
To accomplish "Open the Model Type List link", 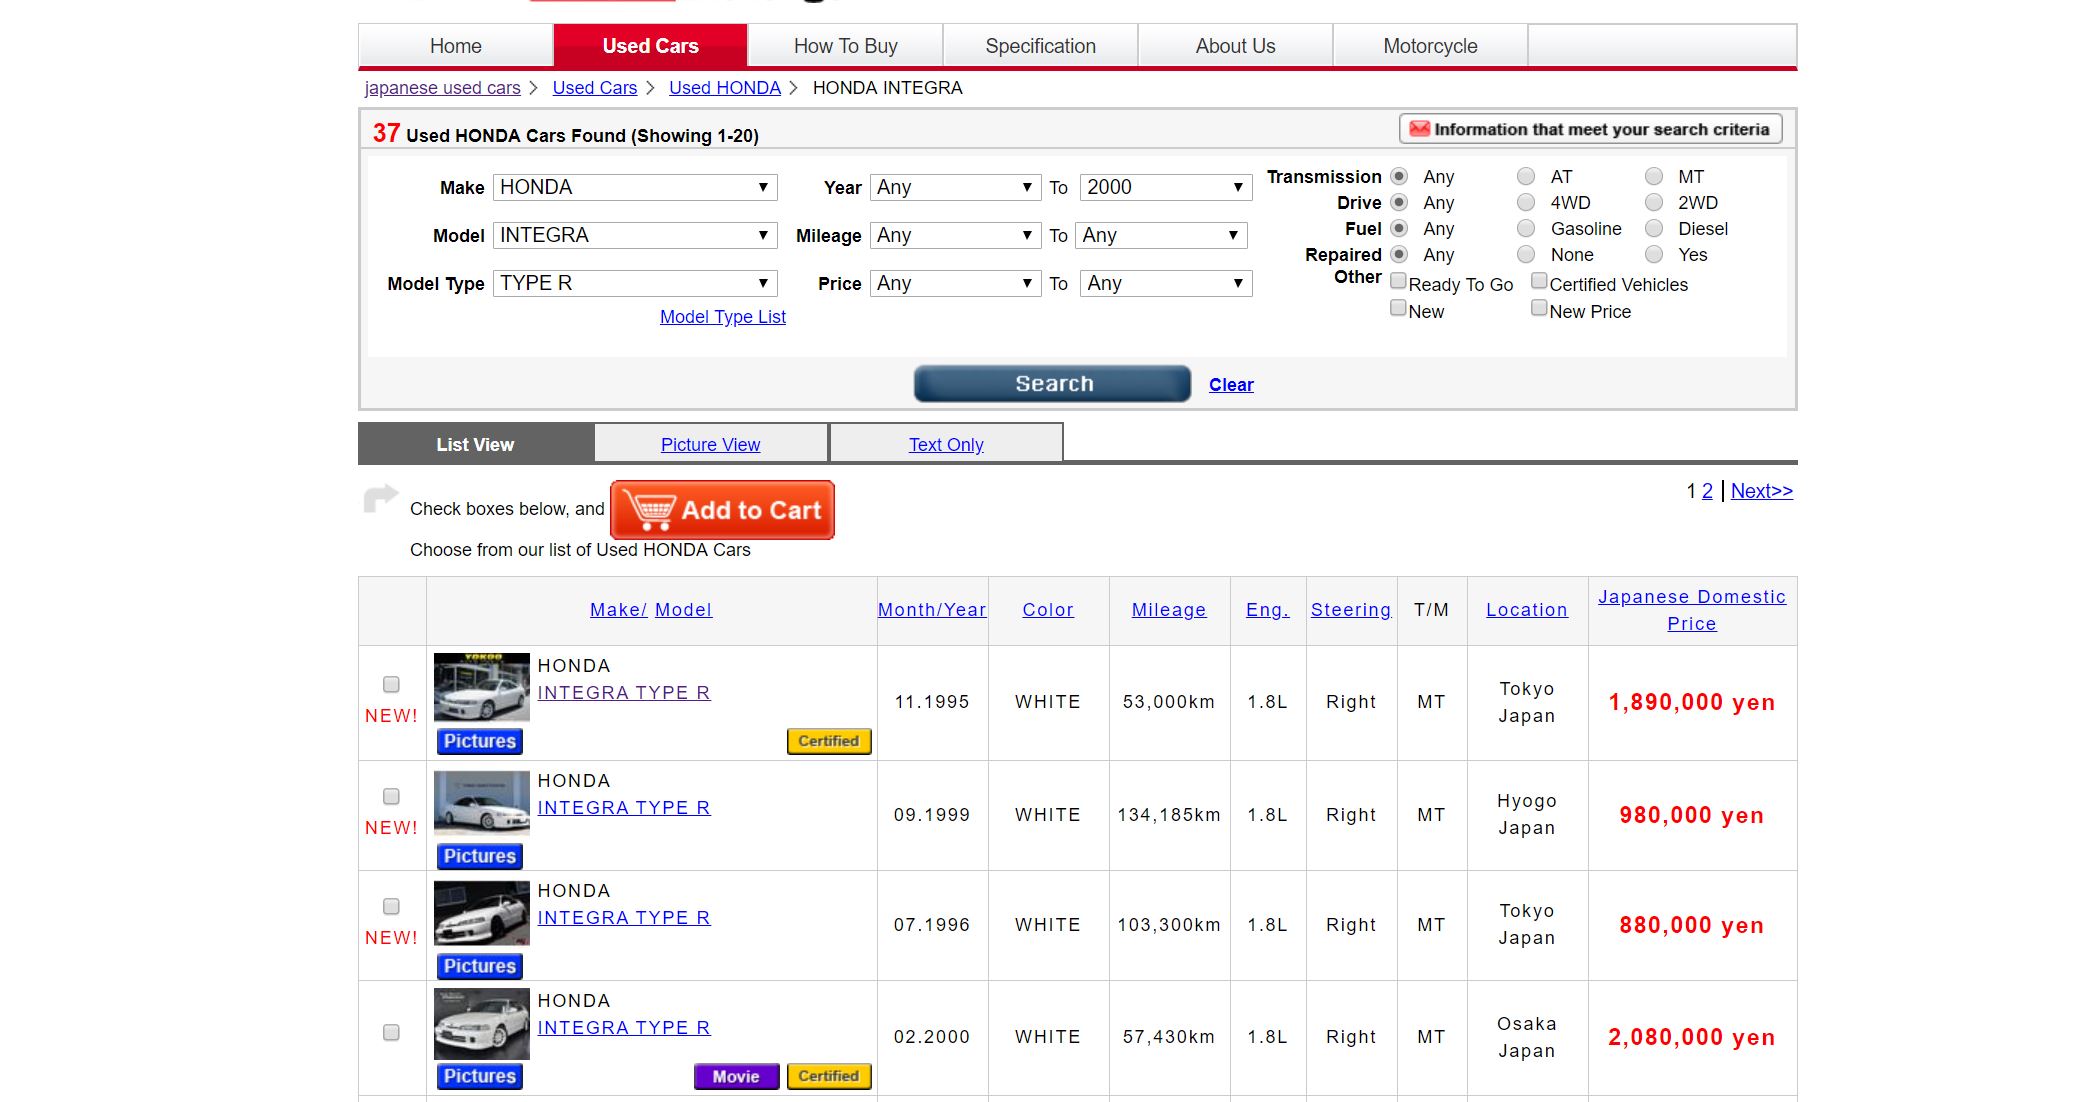I will pos(723,316).
